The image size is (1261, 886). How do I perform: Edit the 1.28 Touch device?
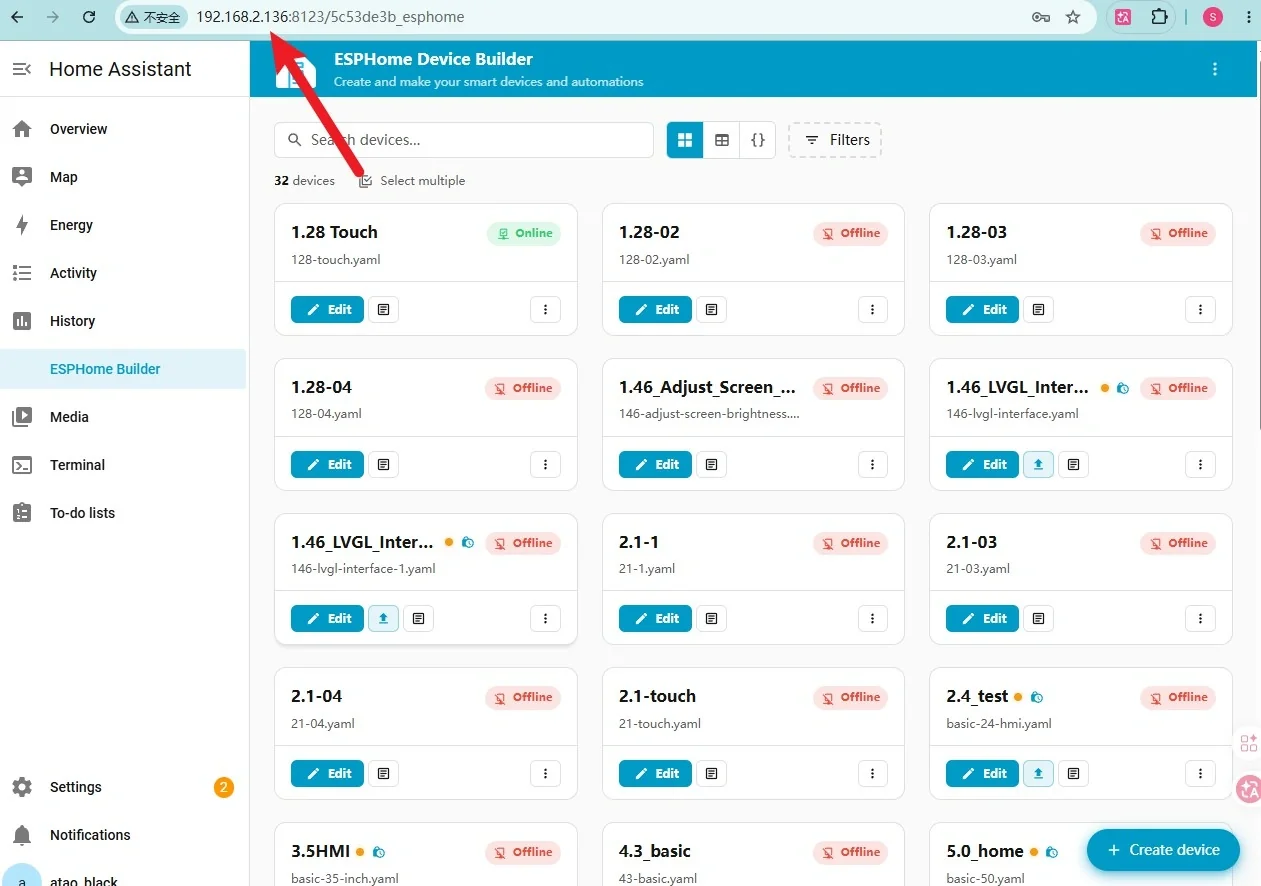pyautogui.click(x=328, y=310)
